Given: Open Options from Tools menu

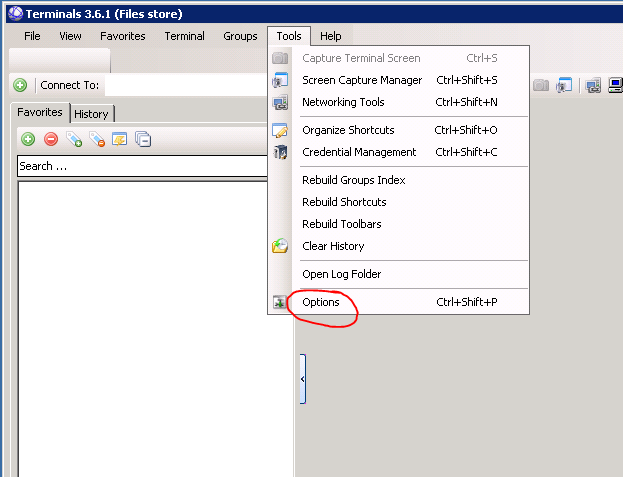Looking at the screenshot, I should (x=399, y=302).
